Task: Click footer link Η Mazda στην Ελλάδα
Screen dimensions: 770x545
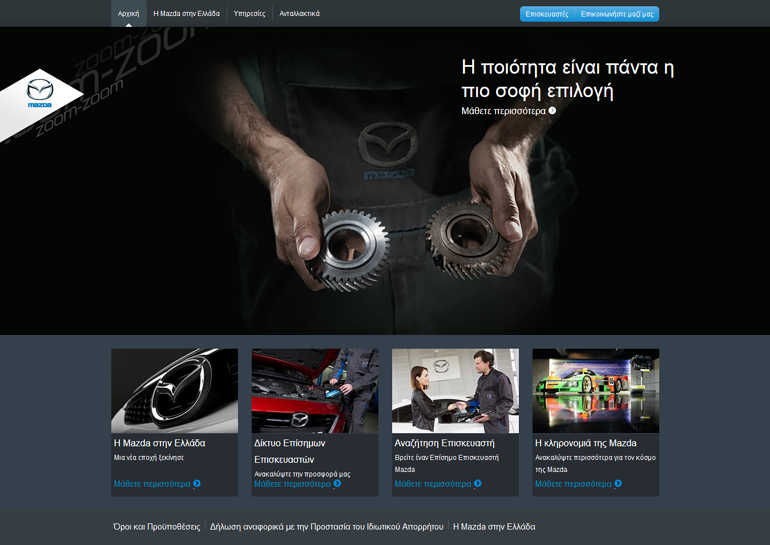Action: coord(494,527)
